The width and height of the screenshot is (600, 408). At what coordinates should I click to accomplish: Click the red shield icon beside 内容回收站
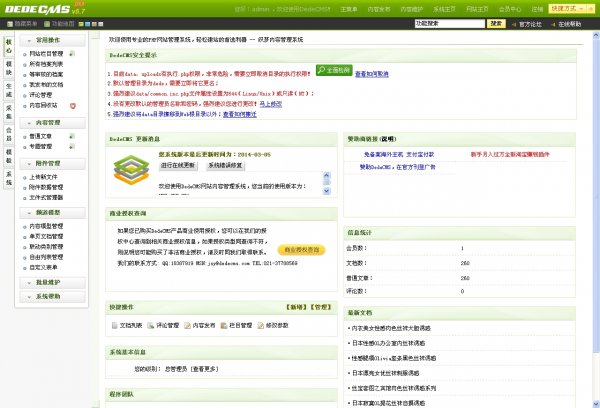[x=73, y=106]
